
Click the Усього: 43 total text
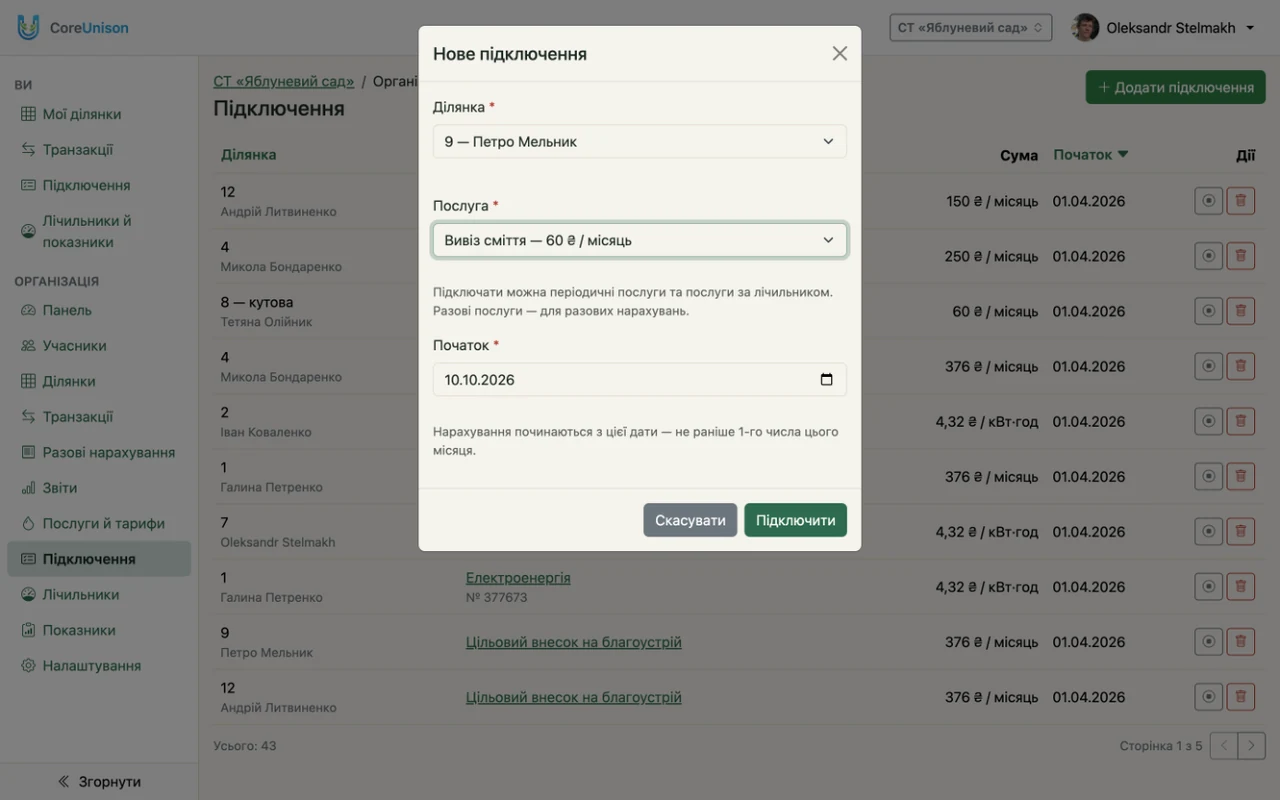click(245, 746)
